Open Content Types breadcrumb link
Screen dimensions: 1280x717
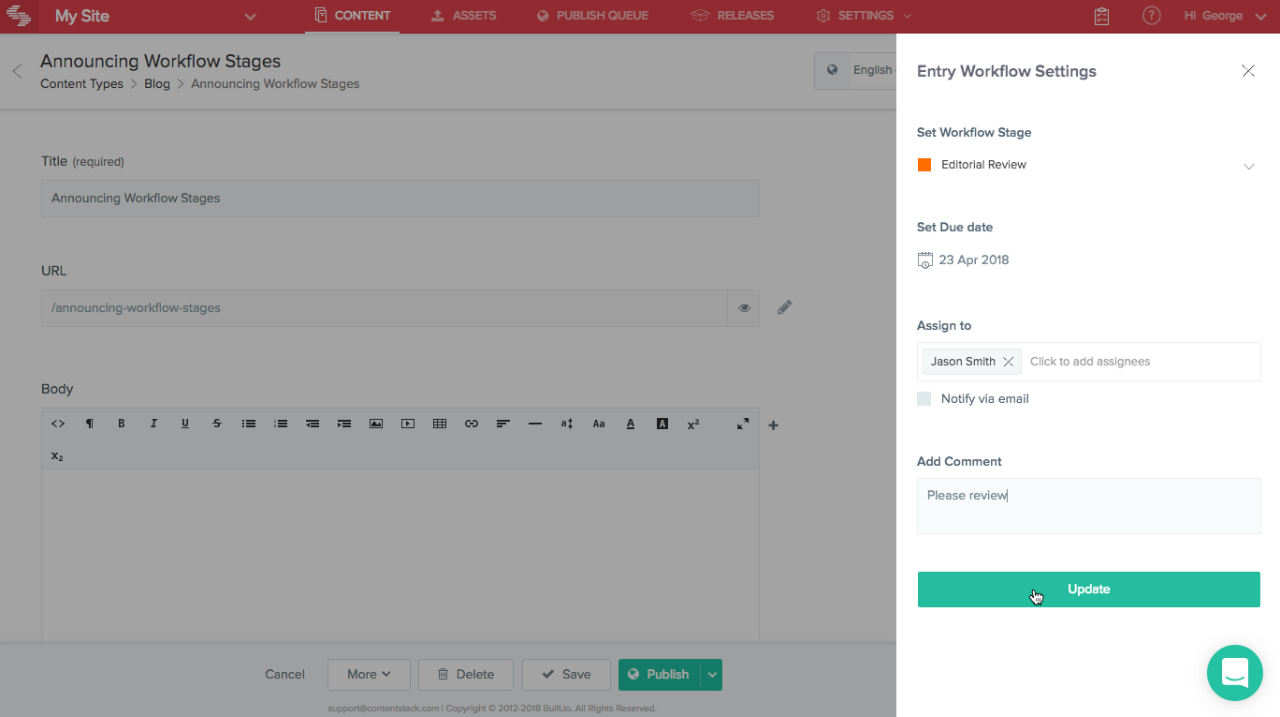click(x=82, y=84)
